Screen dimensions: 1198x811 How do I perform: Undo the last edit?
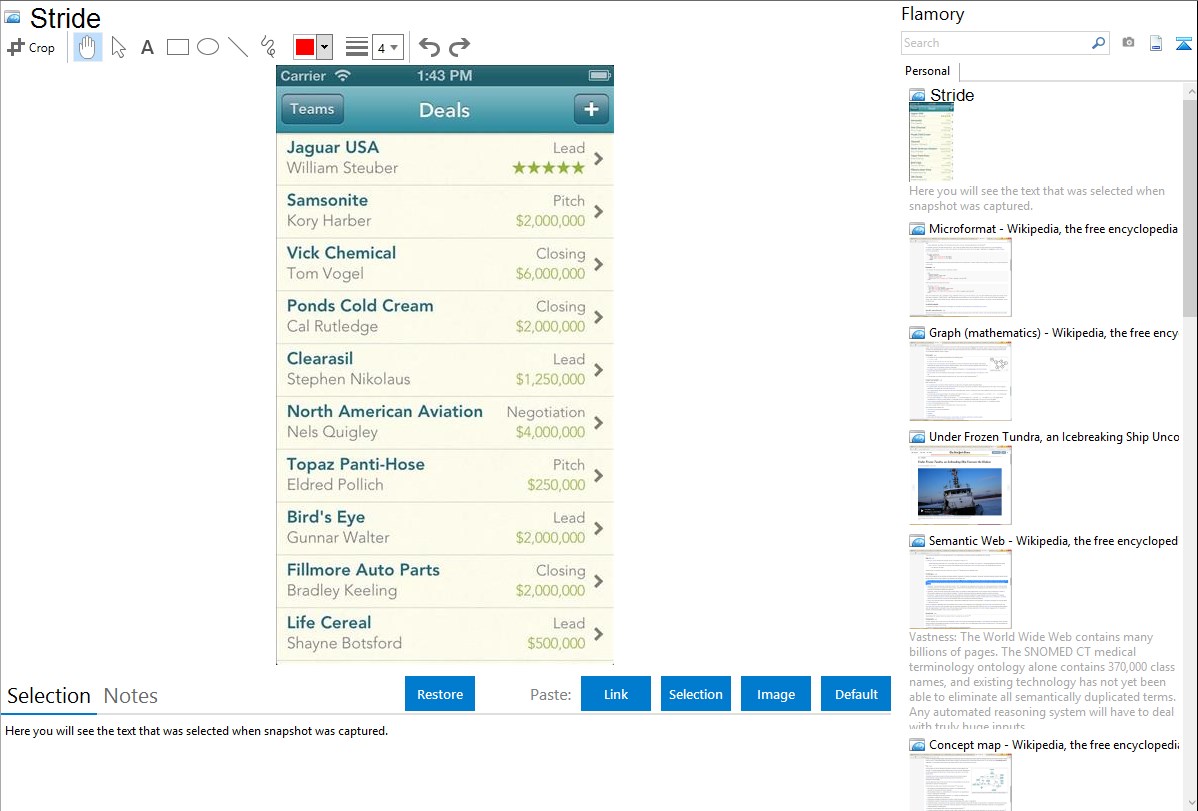click(429, 47)
